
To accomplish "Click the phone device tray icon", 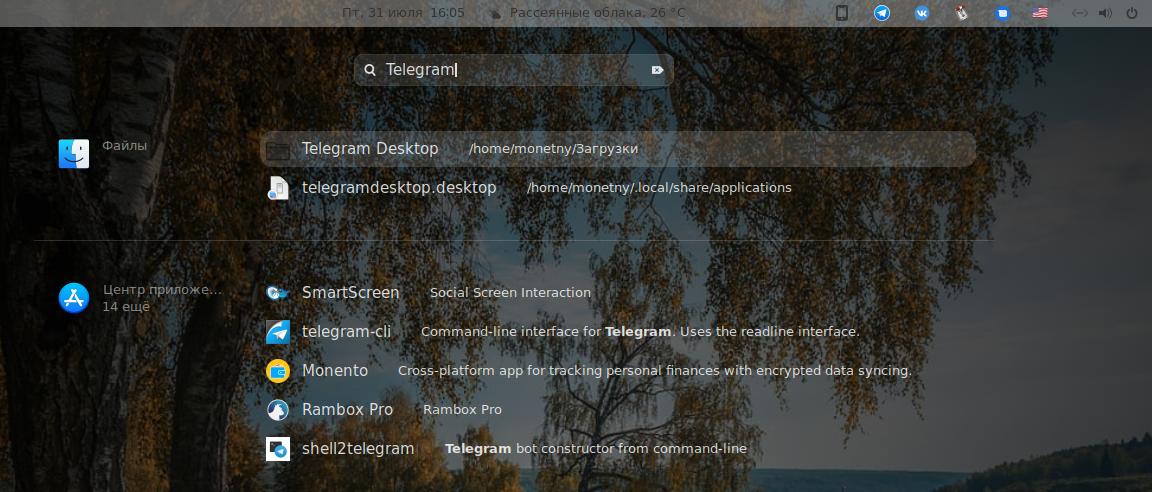I will [x=842, y=13].
